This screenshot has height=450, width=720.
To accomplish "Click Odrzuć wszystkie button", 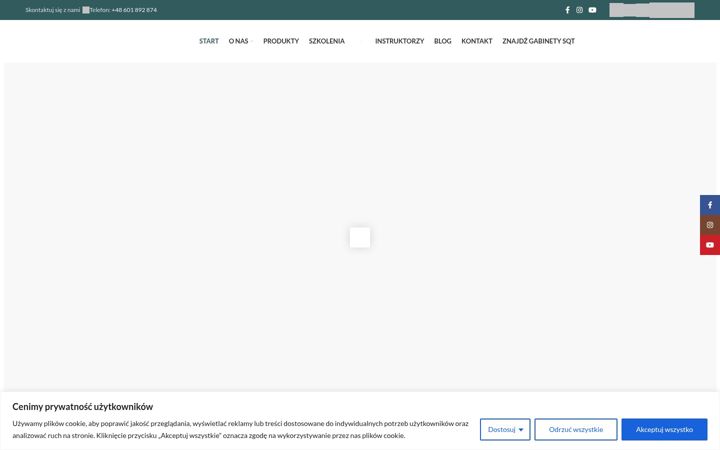I will click(576, 429).
